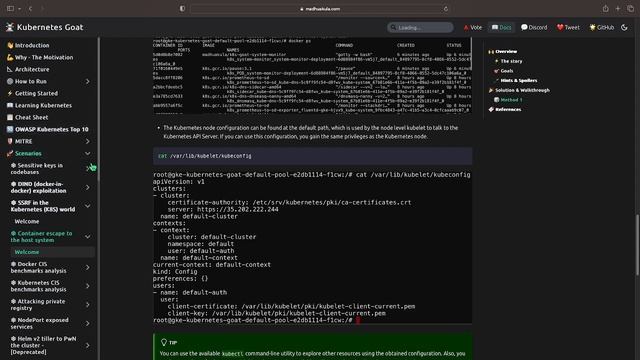The image size is (640, 360).
Task: Open Docker CIS benchmarks analysis scenario
Action: coord(38,267)
